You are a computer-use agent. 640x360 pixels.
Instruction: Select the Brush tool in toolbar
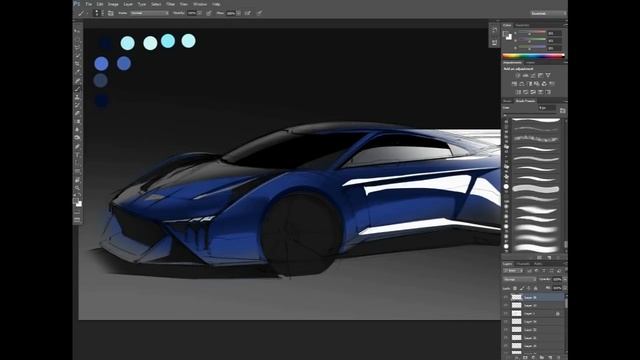(x=77, y=89)
